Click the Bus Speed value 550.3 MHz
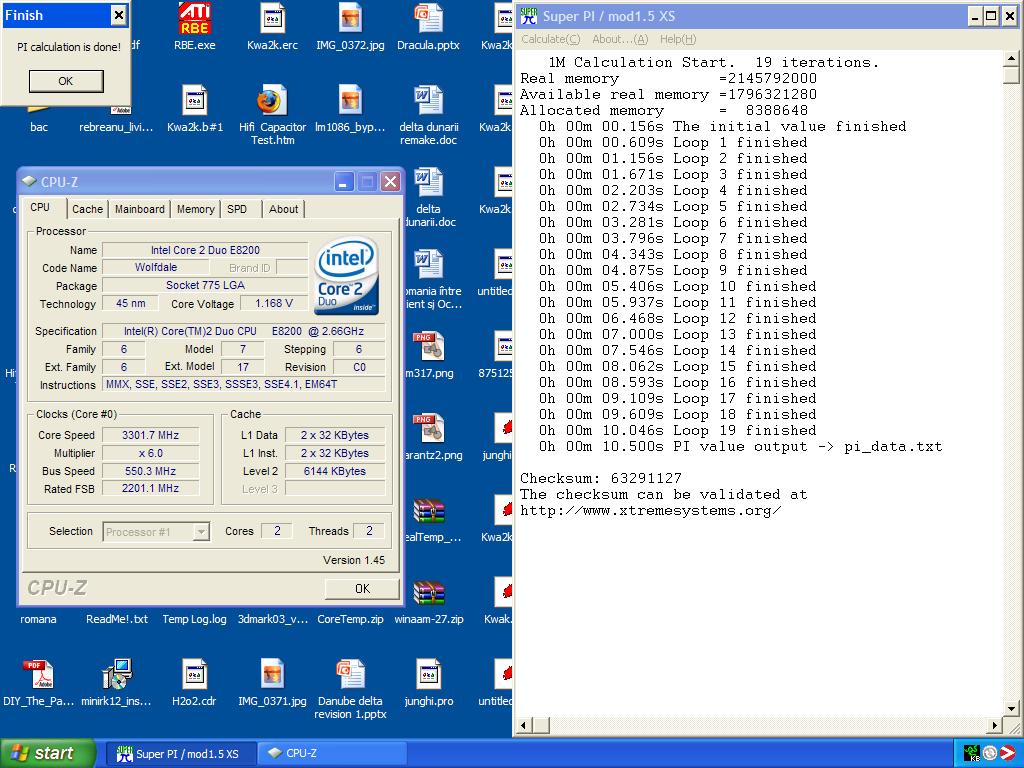The image size is (1024, 768). [x=150, y=471]
